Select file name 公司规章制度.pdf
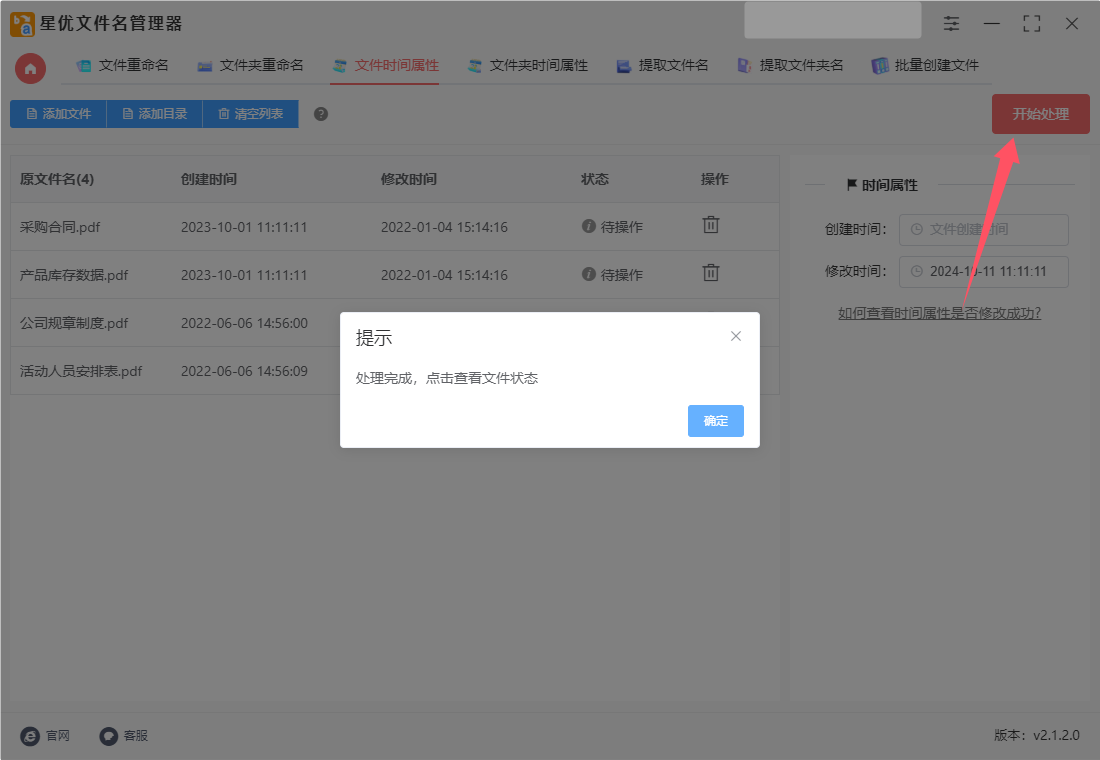 (74, 323)
